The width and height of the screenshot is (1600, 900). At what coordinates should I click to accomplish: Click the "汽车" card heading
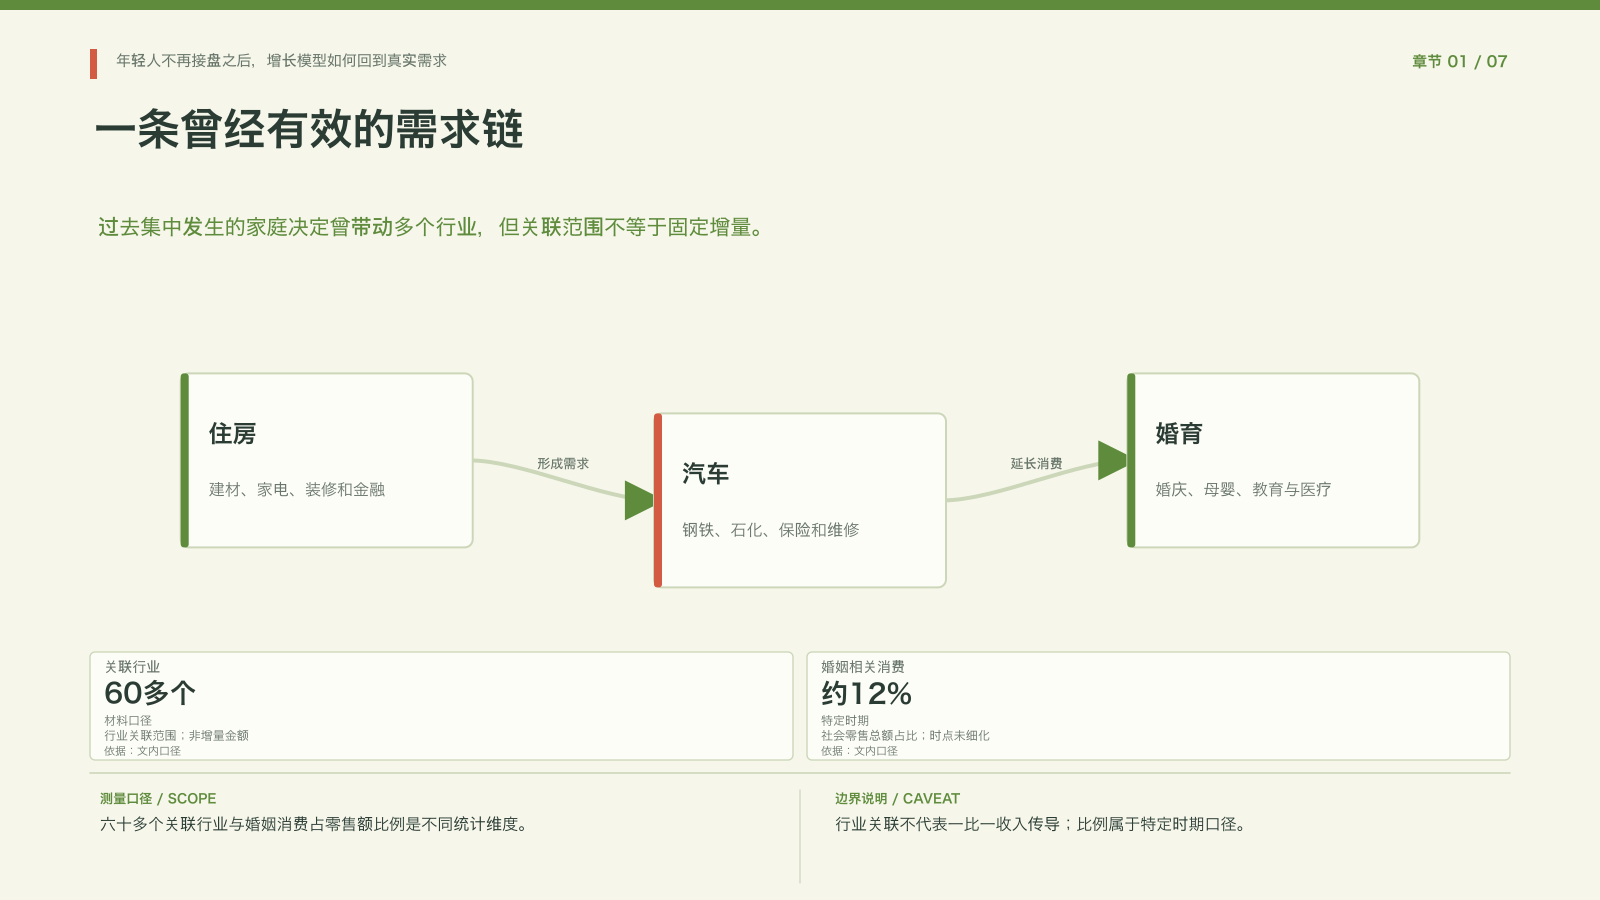tap(706, 474)
